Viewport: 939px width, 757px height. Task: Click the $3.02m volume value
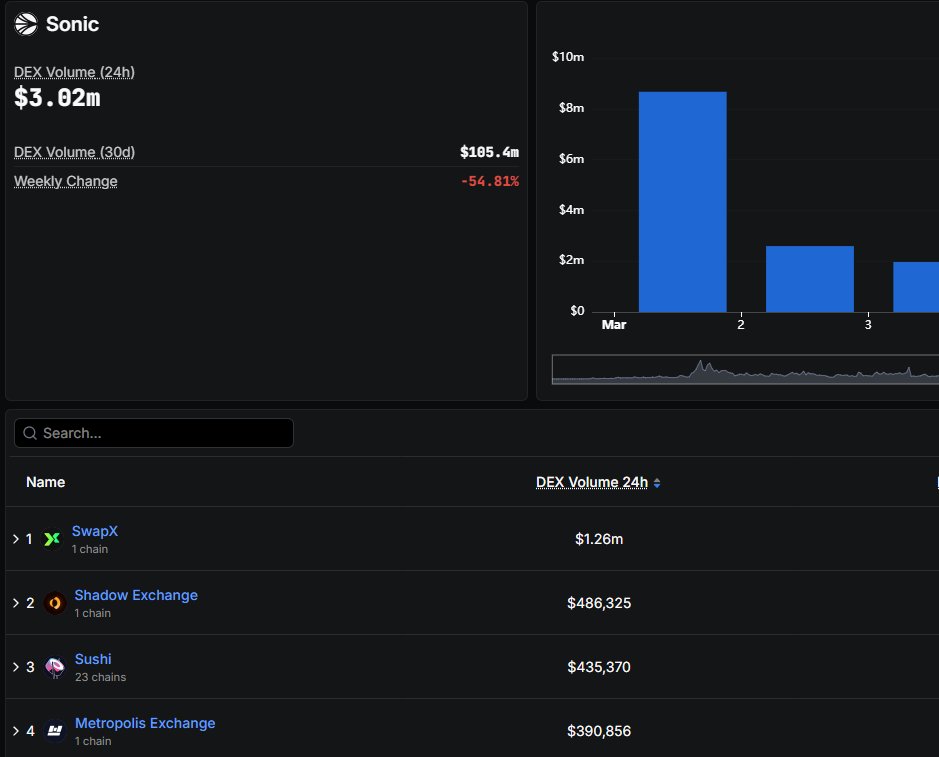point(57,98)
